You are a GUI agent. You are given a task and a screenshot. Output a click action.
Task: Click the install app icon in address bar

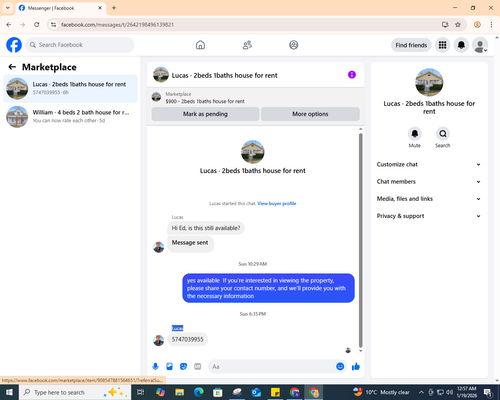445,25
